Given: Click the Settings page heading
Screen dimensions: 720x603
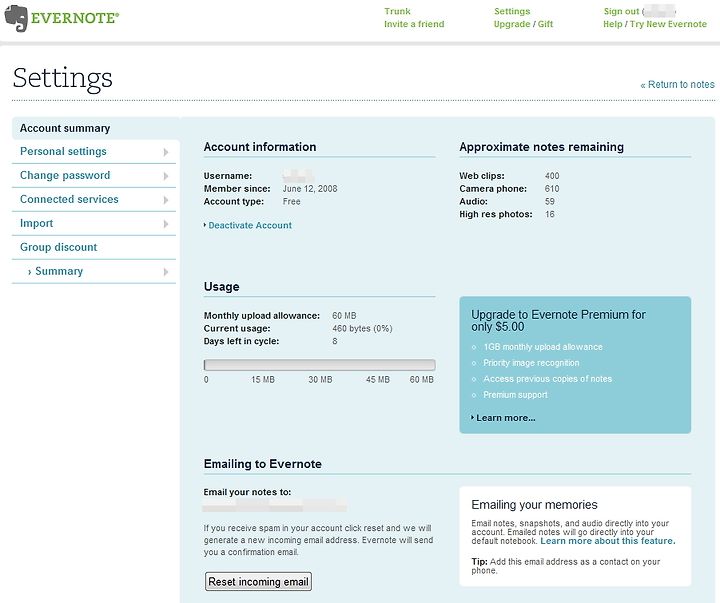Looking at the screenshot, I should point(62,78).
